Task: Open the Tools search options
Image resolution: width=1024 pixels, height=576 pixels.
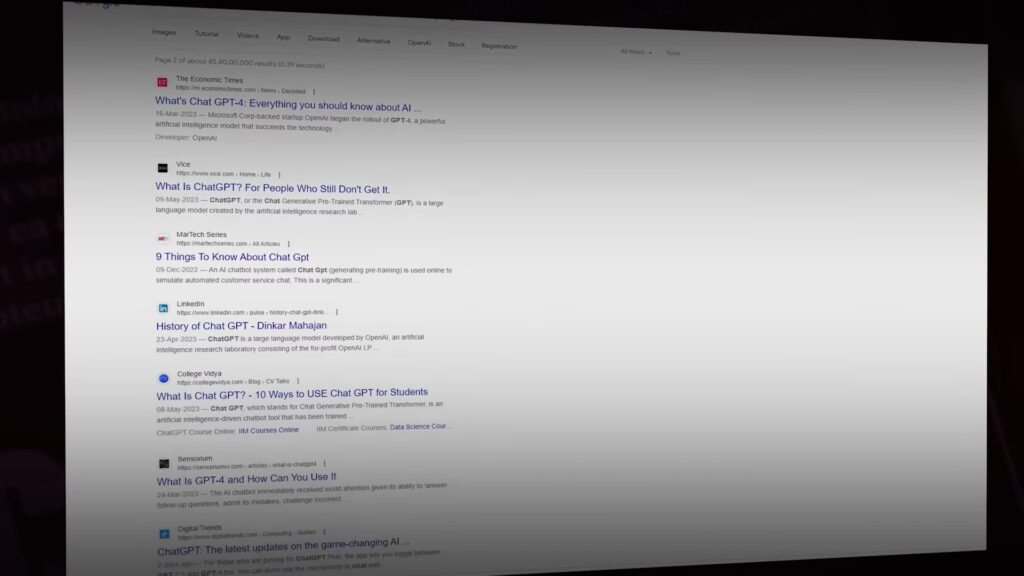Action: tap(673, 53)
